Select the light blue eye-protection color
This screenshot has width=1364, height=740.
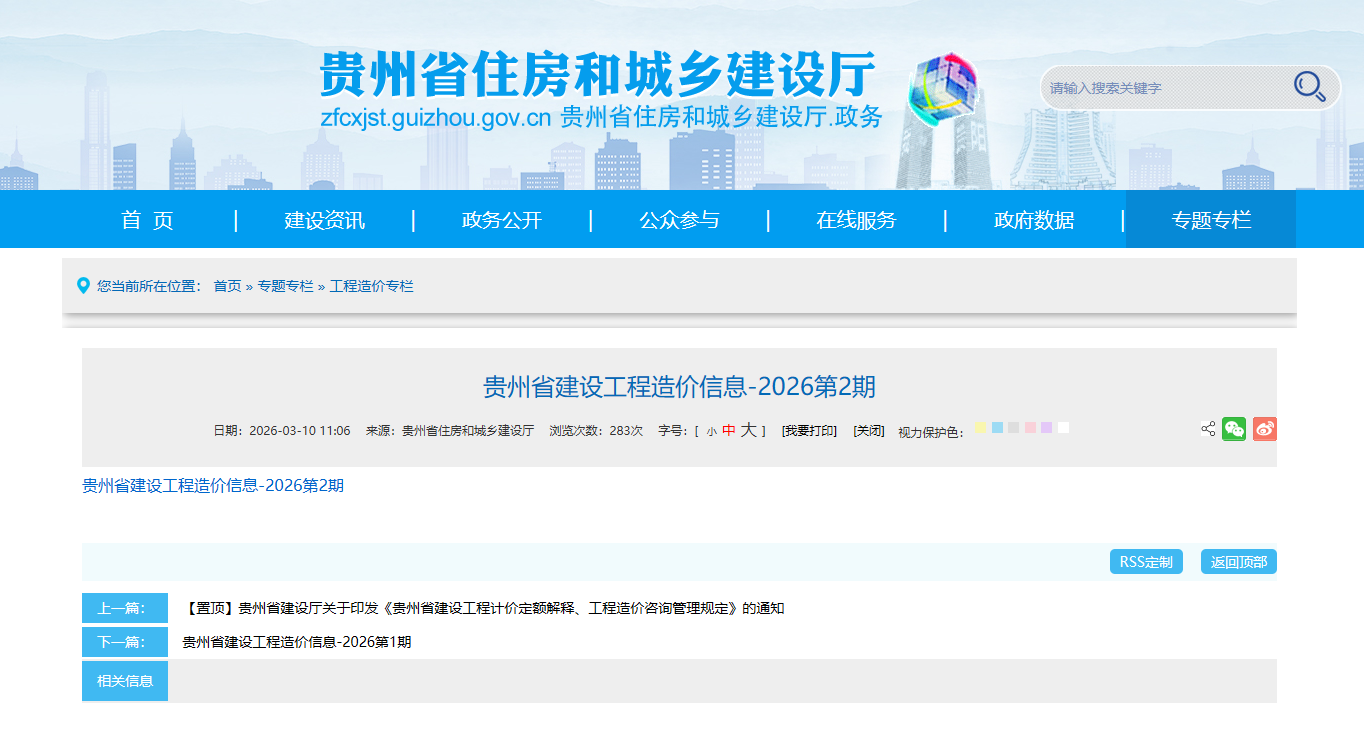[997, 428]
